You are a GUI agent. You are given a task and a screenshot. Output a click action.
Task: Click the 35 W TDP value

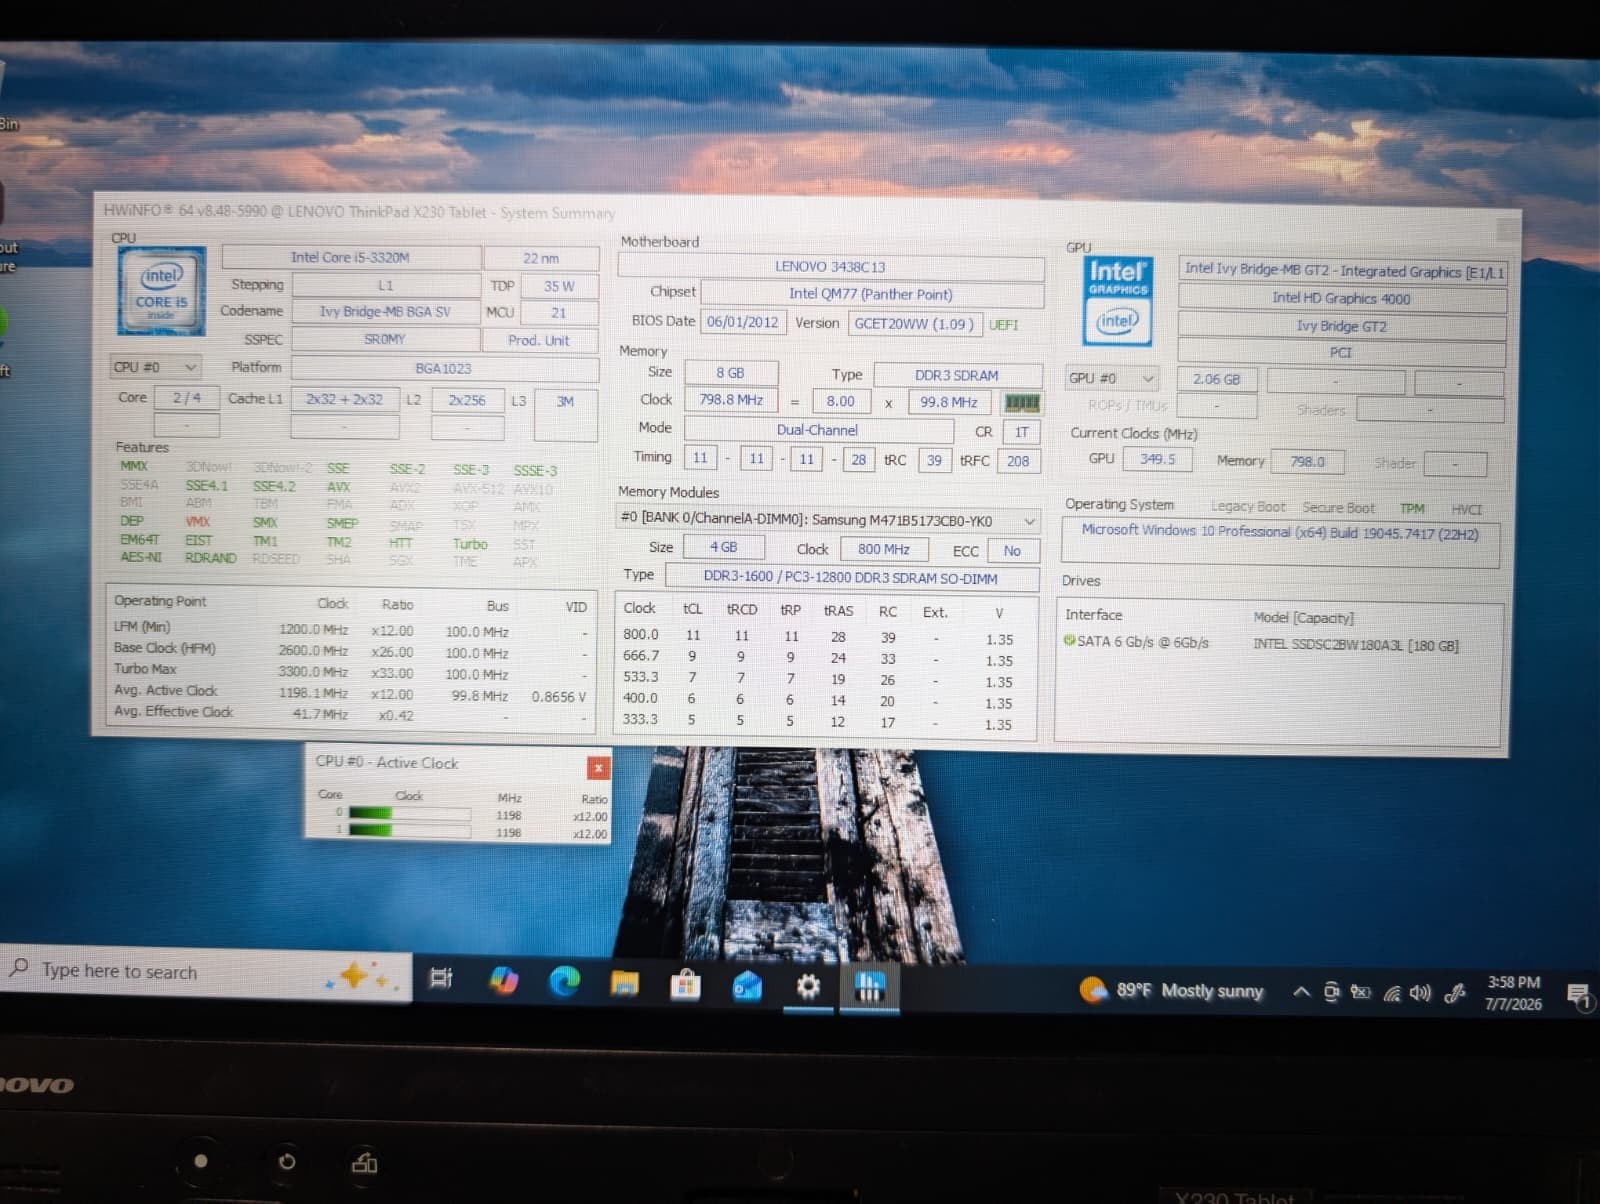559,286
